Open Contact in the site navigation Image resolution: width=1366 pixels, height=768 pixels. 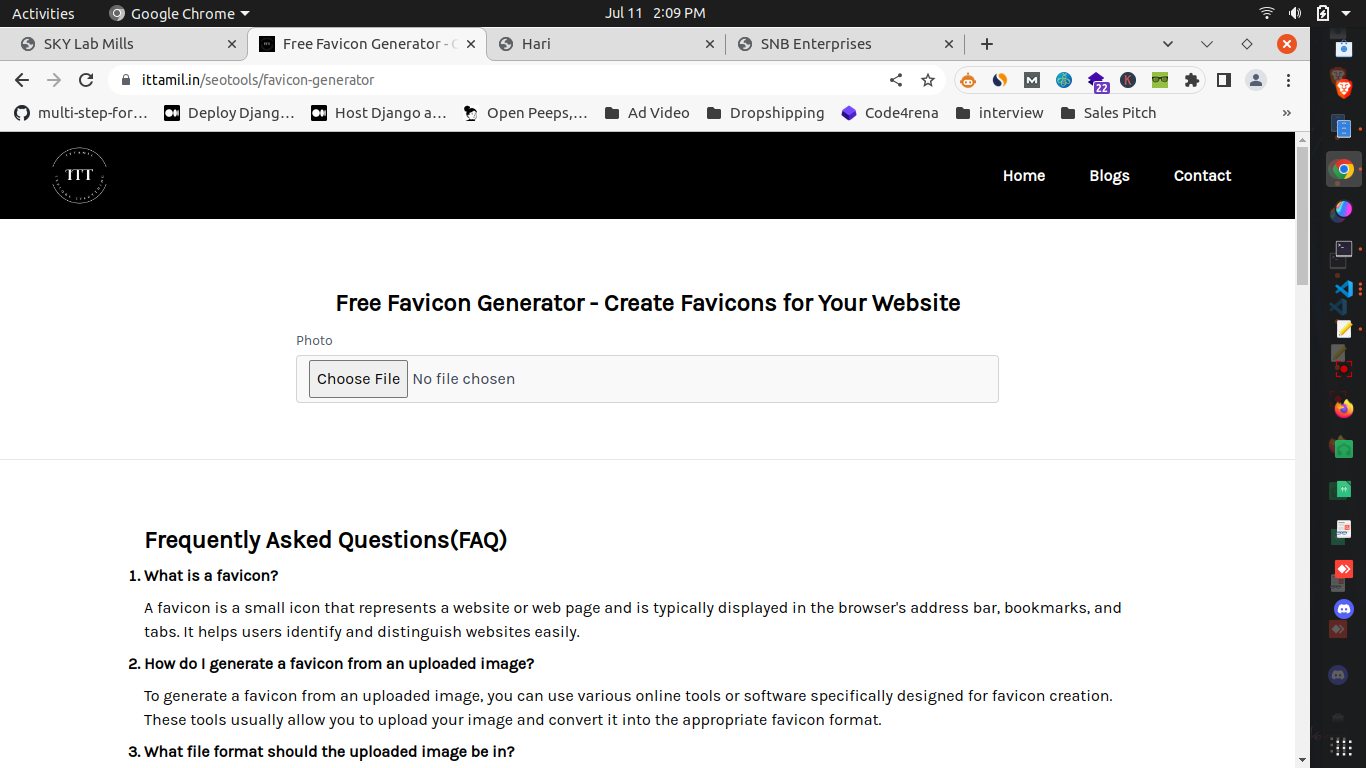point(1202,176)
